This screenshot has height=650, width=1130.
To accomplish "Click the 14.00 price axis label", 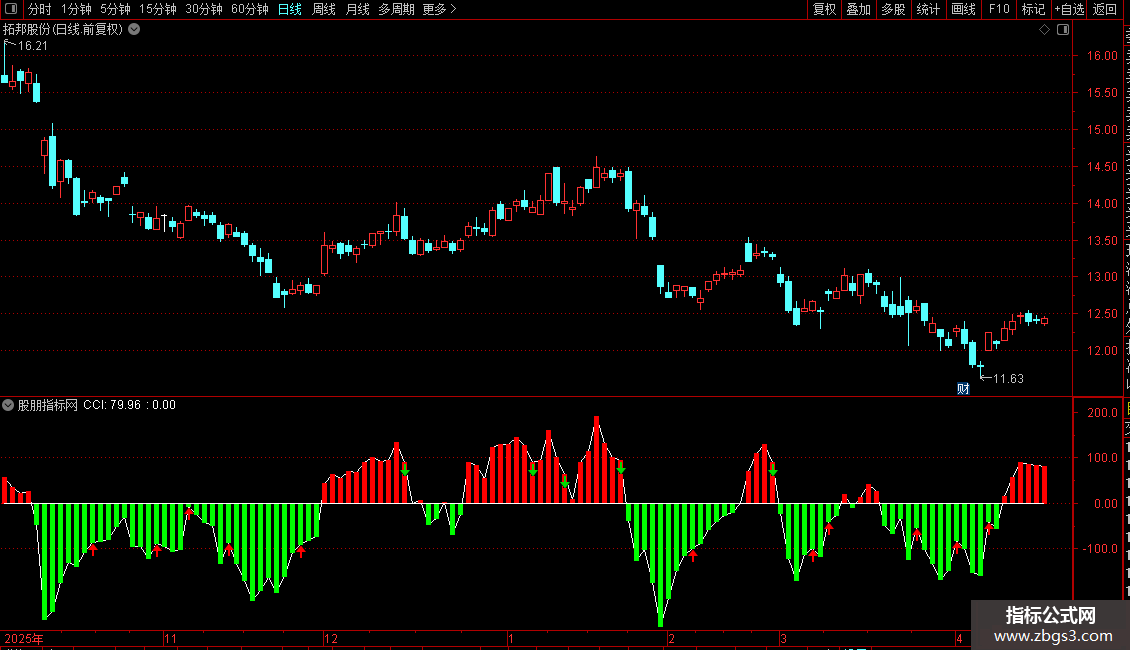I will [1102, 204].
